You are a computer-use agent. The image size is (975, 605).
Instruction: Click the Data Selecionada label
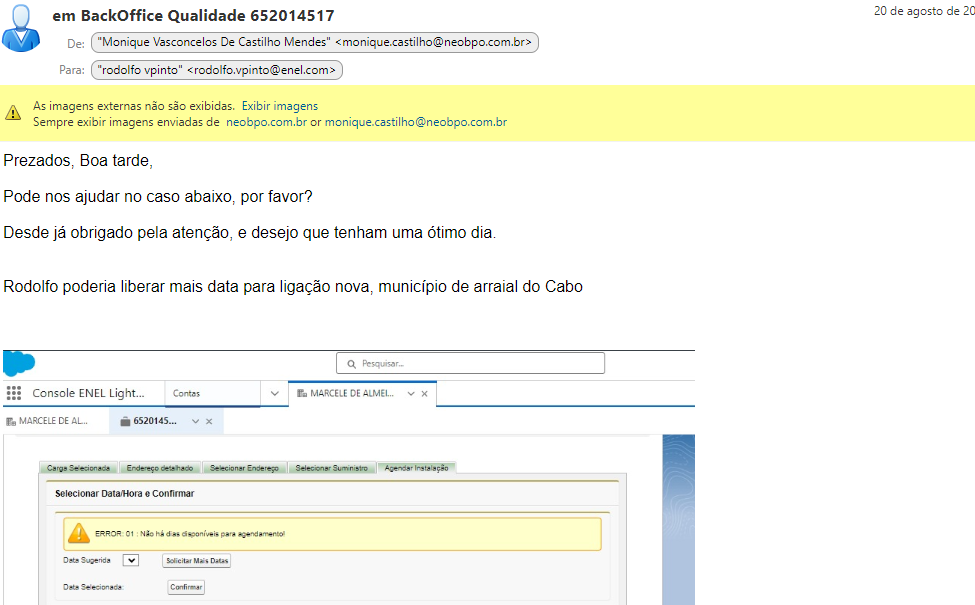(x=93, y=587)
